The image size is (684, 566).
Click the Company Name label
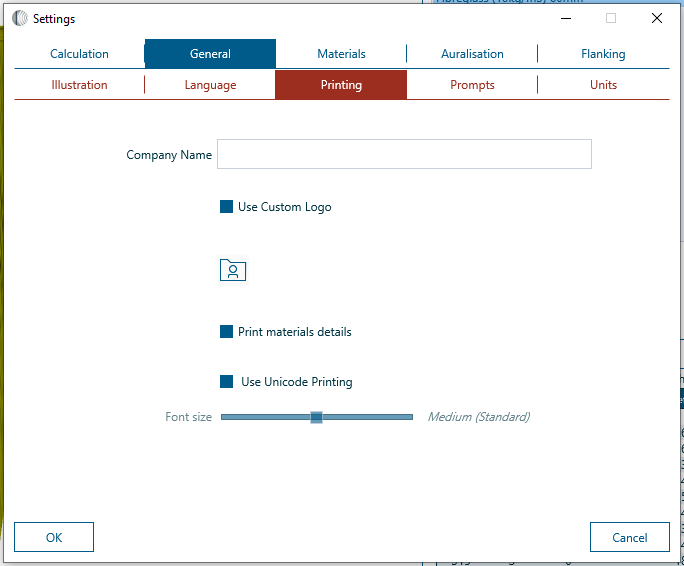pyautogui.click(x=169, y=155)
